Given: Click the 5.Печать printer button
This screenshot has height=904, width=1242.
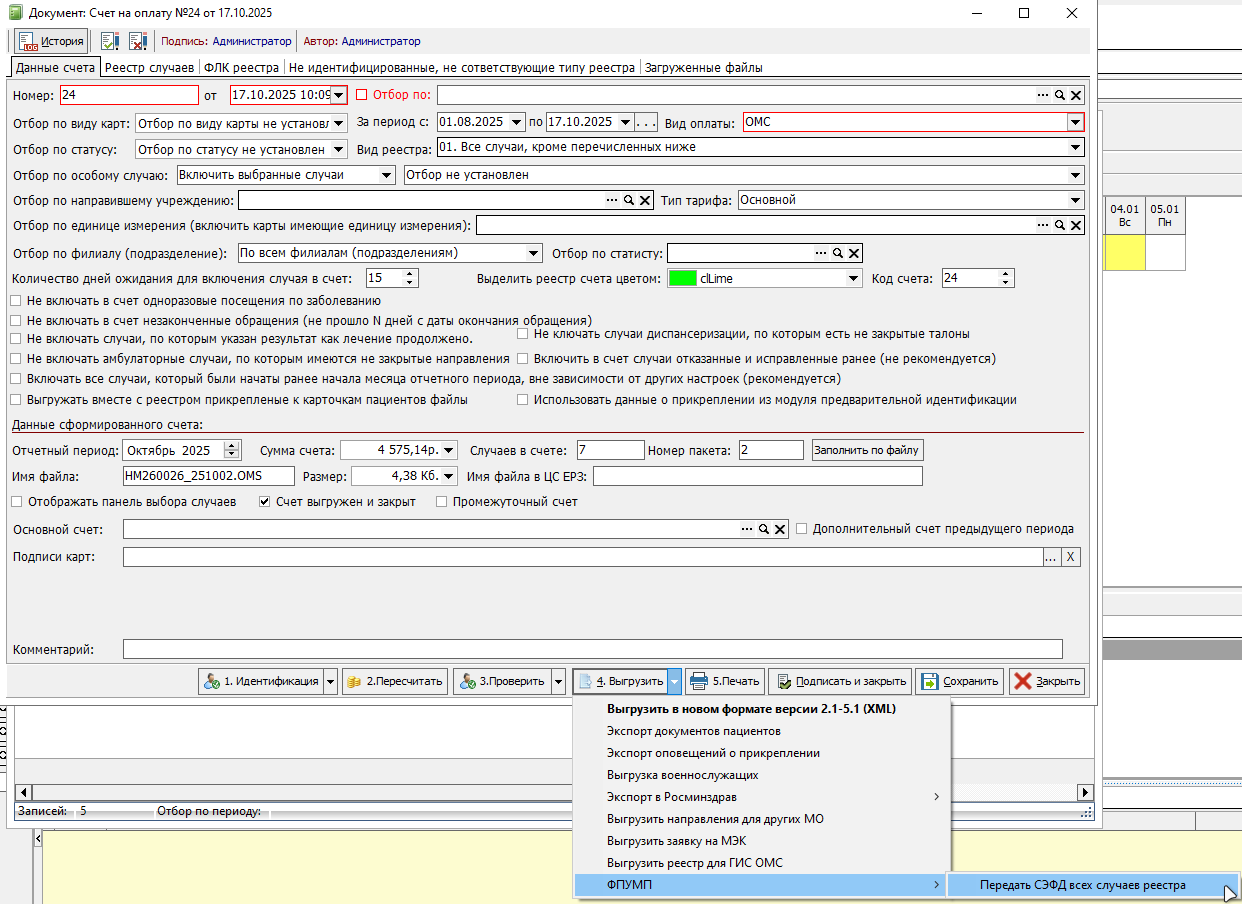Looking at the screenshot, I should (726, 681).
